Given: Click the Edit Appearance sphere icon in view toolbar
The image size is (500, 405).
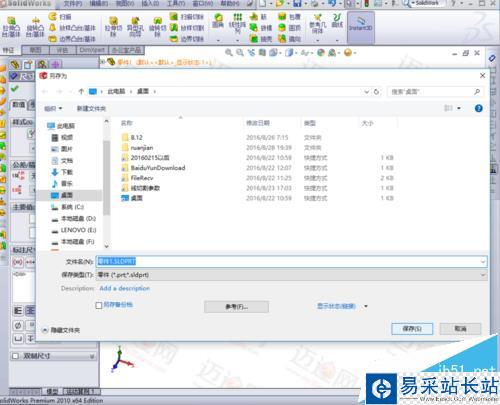Looking at the screenshot, I should tap(321, 52).
